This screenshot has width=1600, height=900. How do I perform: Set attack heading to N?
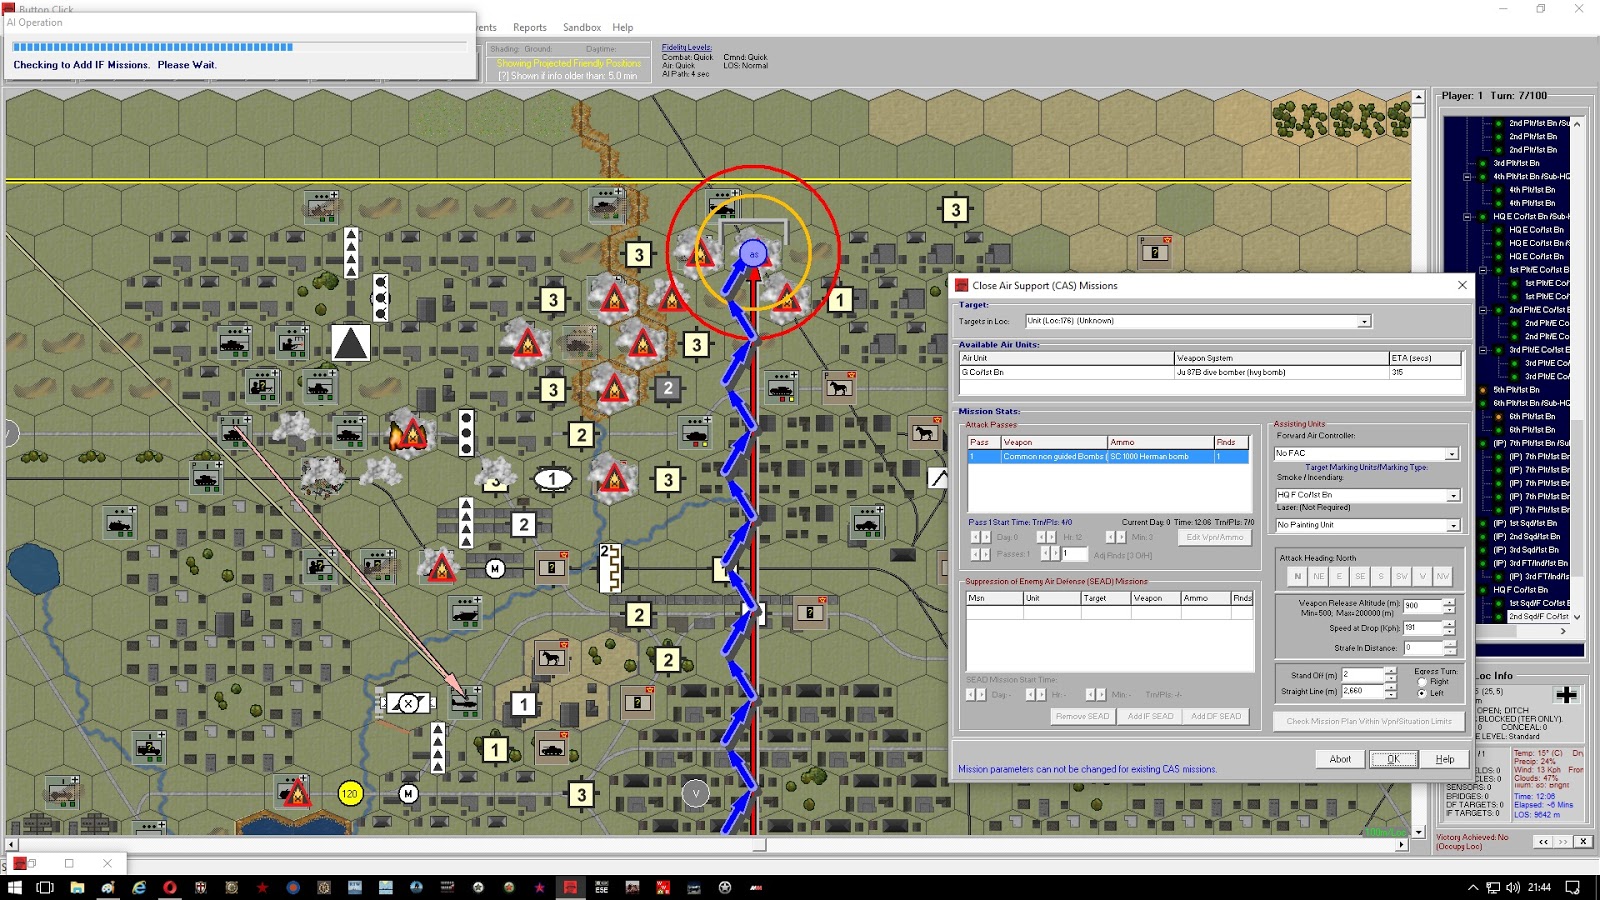click(x=1298, y=576)
